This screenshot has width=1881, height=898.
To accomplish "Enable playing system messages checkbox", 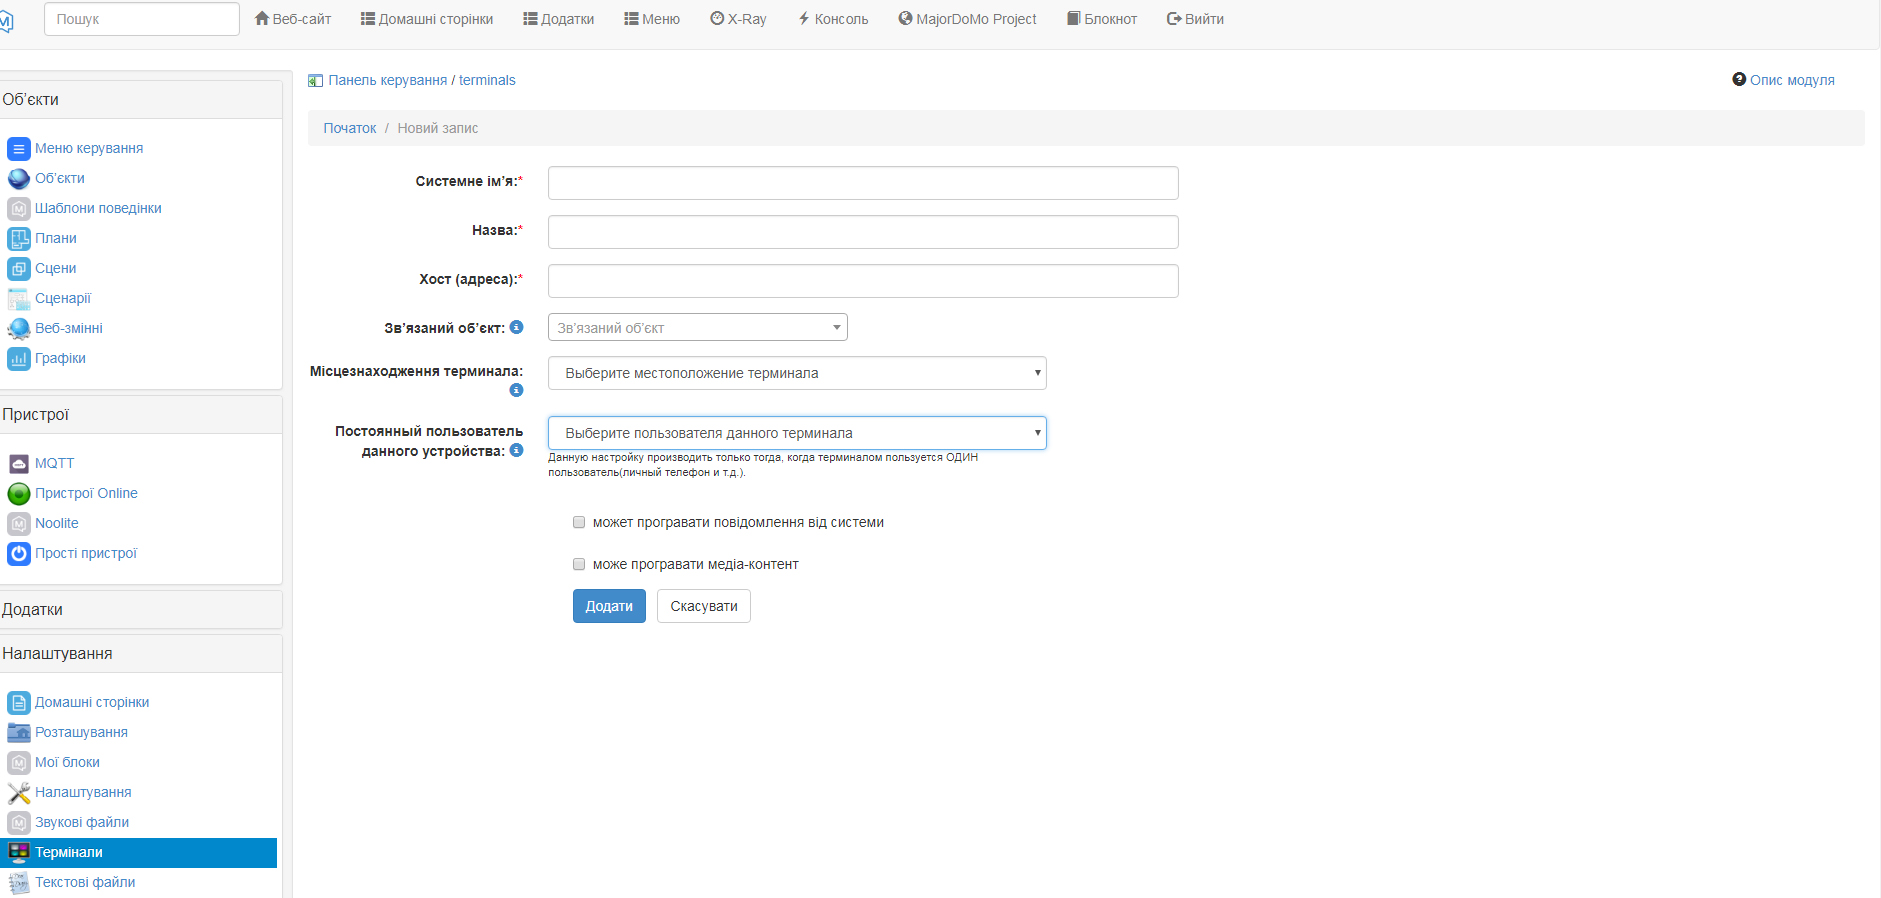I will click(579, 522).
